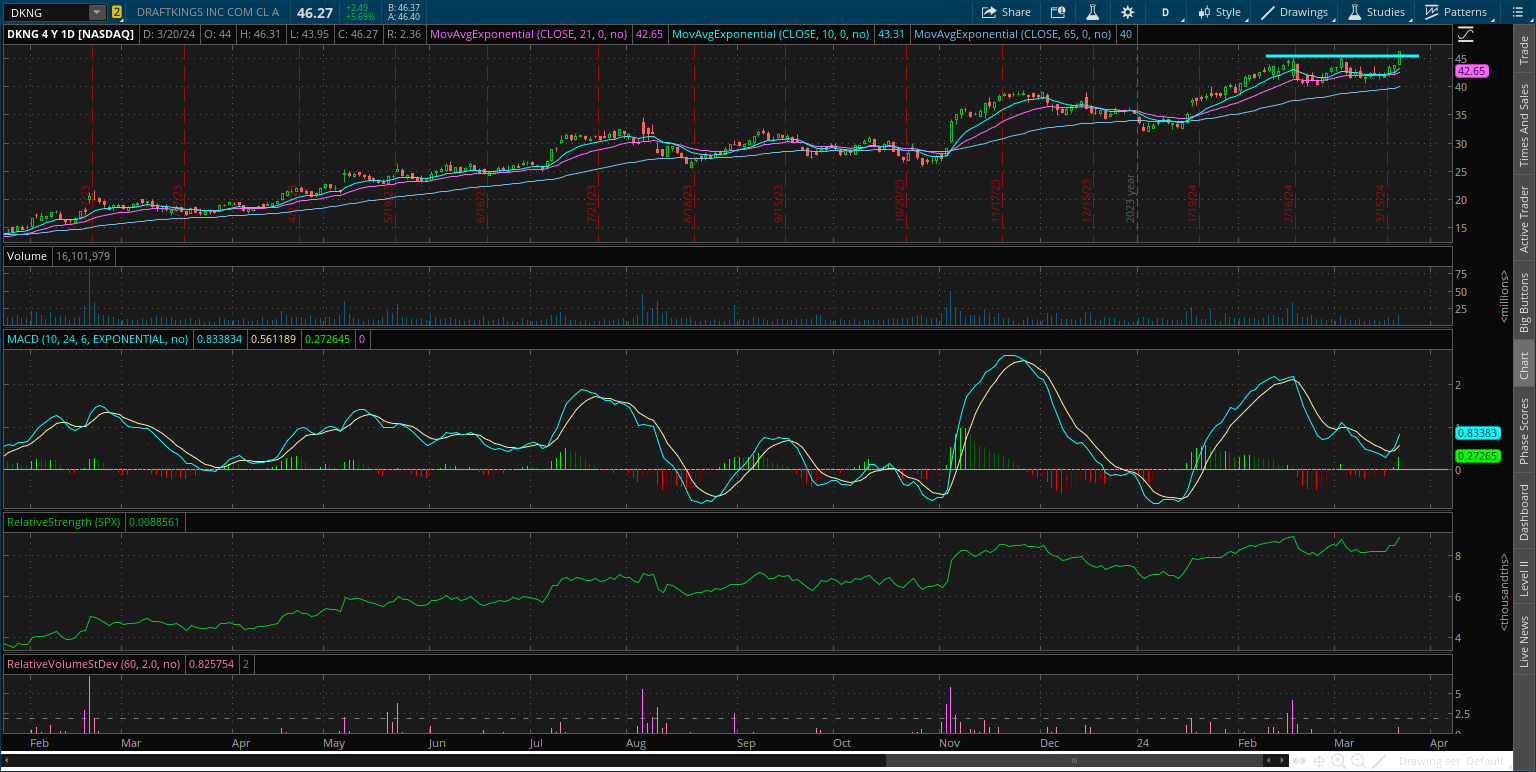Viewport: 1536px width, 772px height.
Task: Click the +5.69% change value
Action: 362,17
